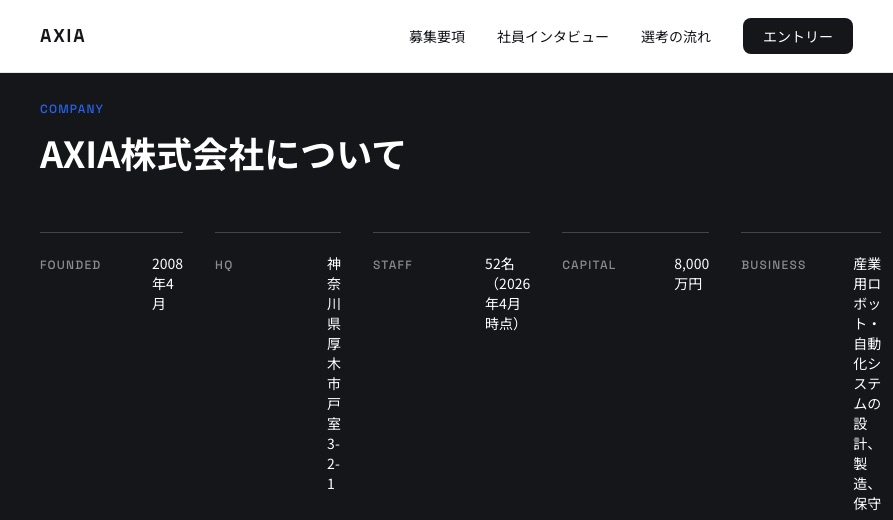Click the エントリー button
The height and width of the screenshot is (520, 893).
(x=797, y=36)
